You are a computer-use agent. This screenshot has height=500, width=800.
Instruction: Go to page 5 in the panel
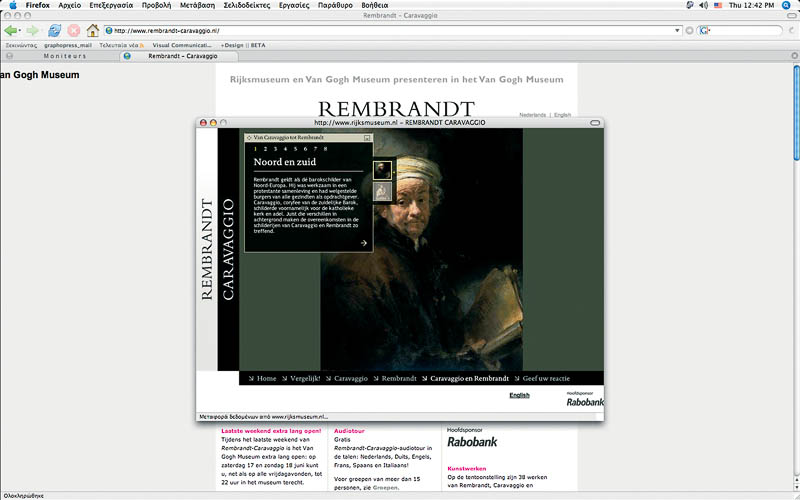295,149
